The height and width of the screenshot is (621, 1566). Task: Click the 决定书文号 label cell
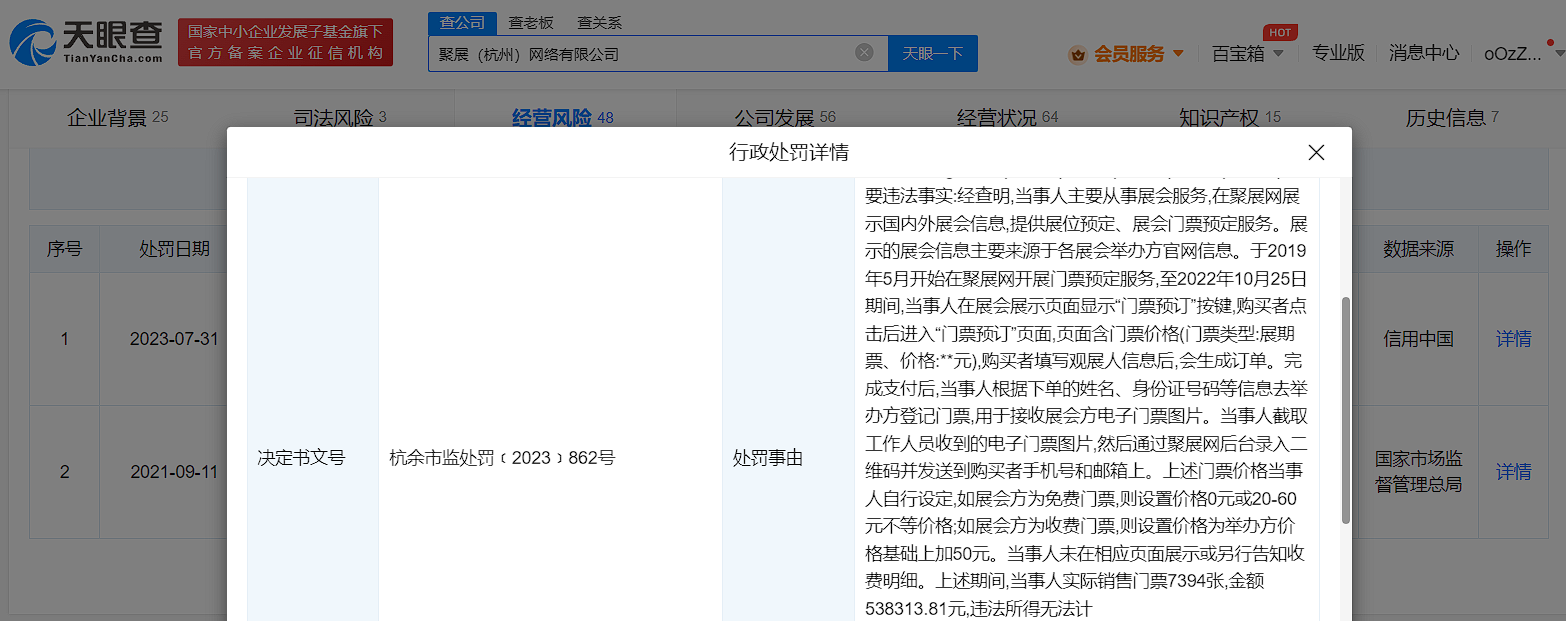302,458
